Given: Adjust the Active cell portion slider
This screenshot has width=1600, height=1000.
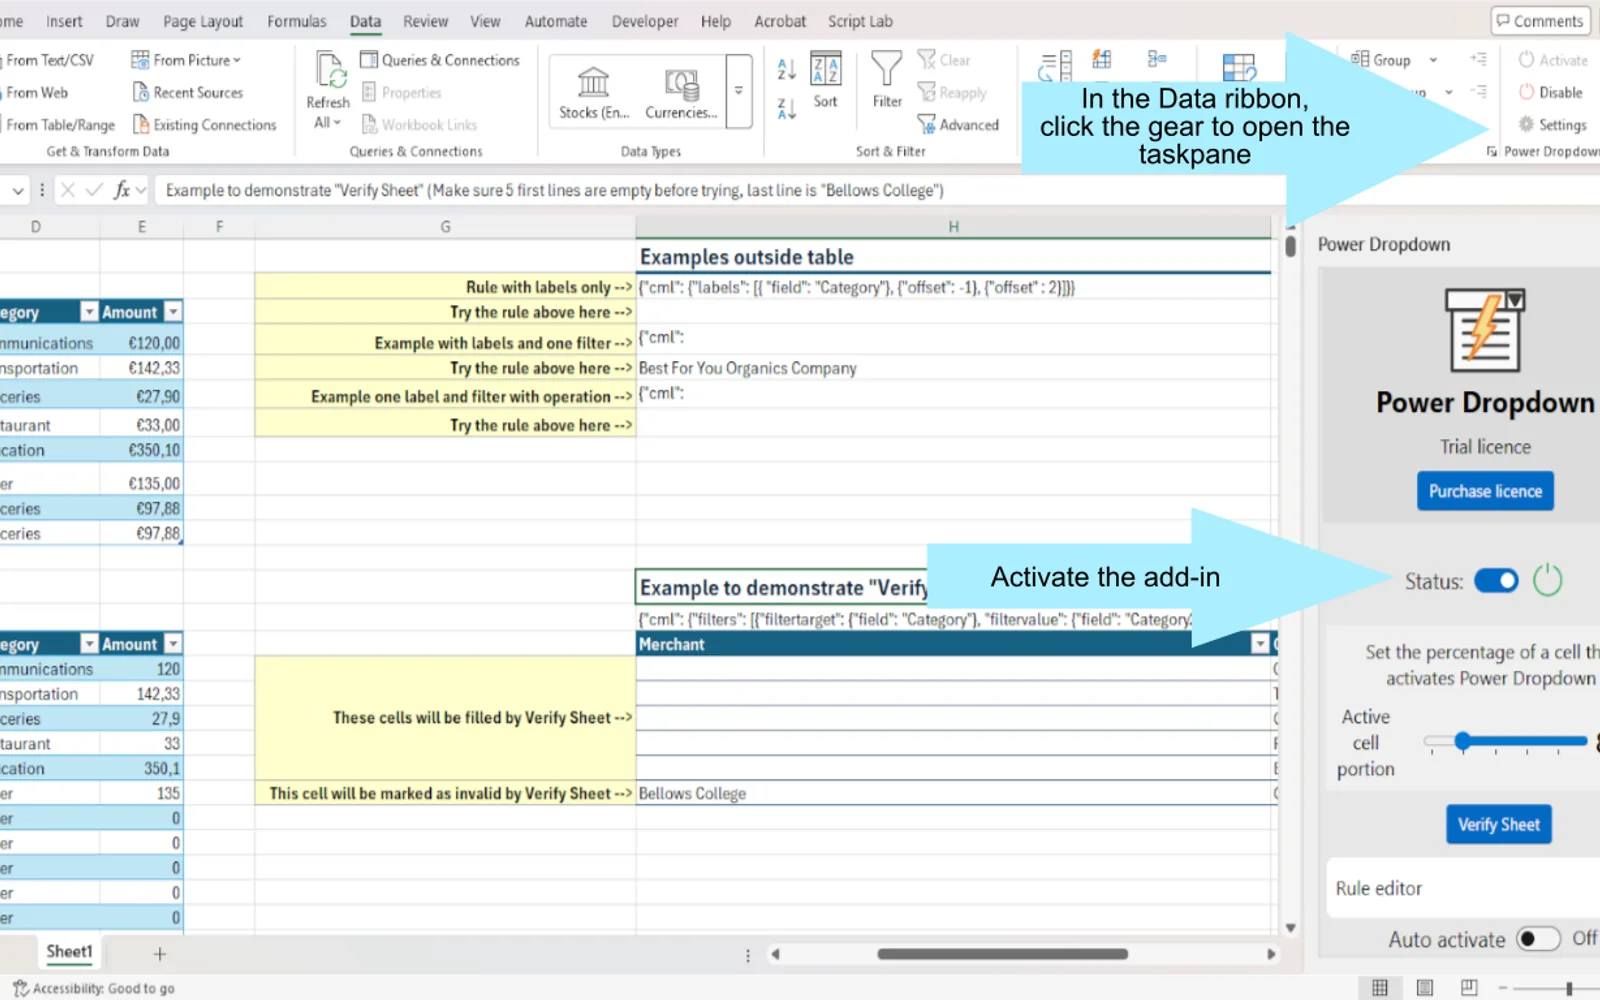Looking at the screenshot, I should click(x=1505, y=741).
